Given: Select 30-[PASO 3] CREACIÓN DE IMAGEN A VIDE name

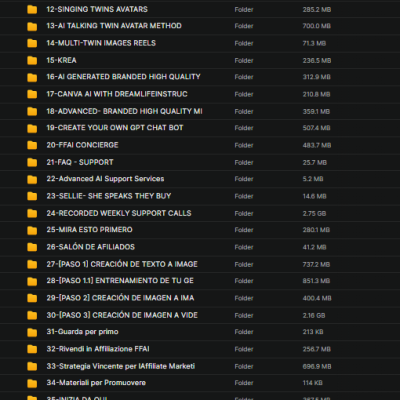Looking at the screenshot, I should [x=122, y=315].
